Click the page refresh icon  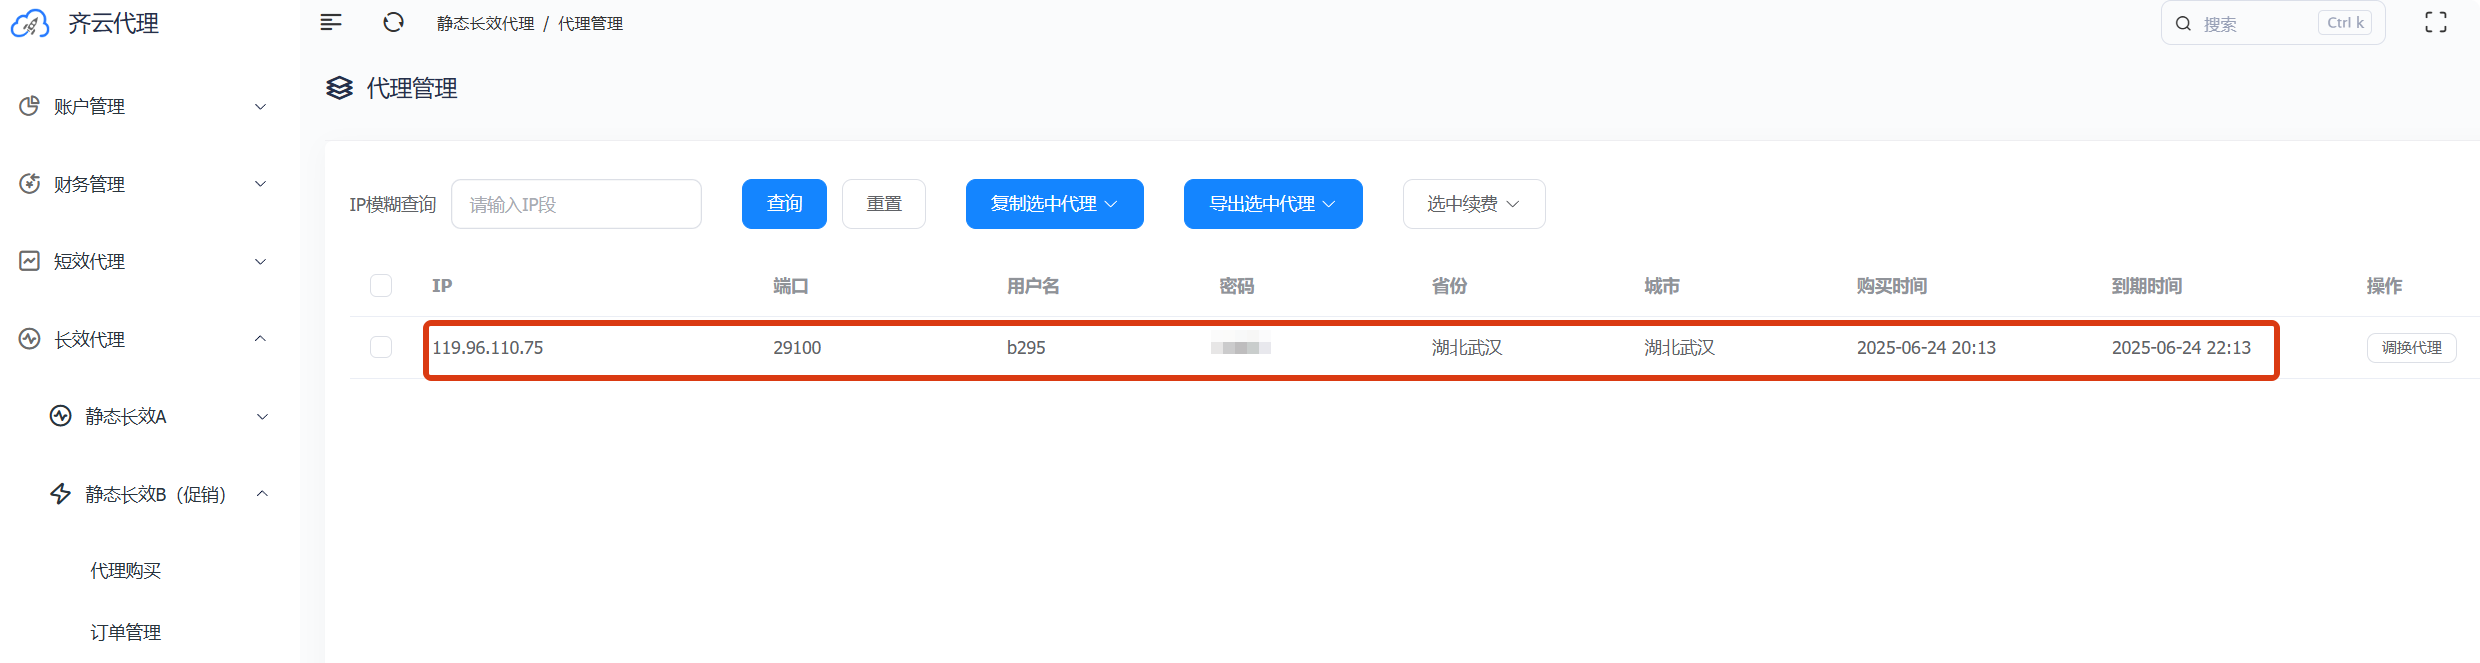click(393, 22)
